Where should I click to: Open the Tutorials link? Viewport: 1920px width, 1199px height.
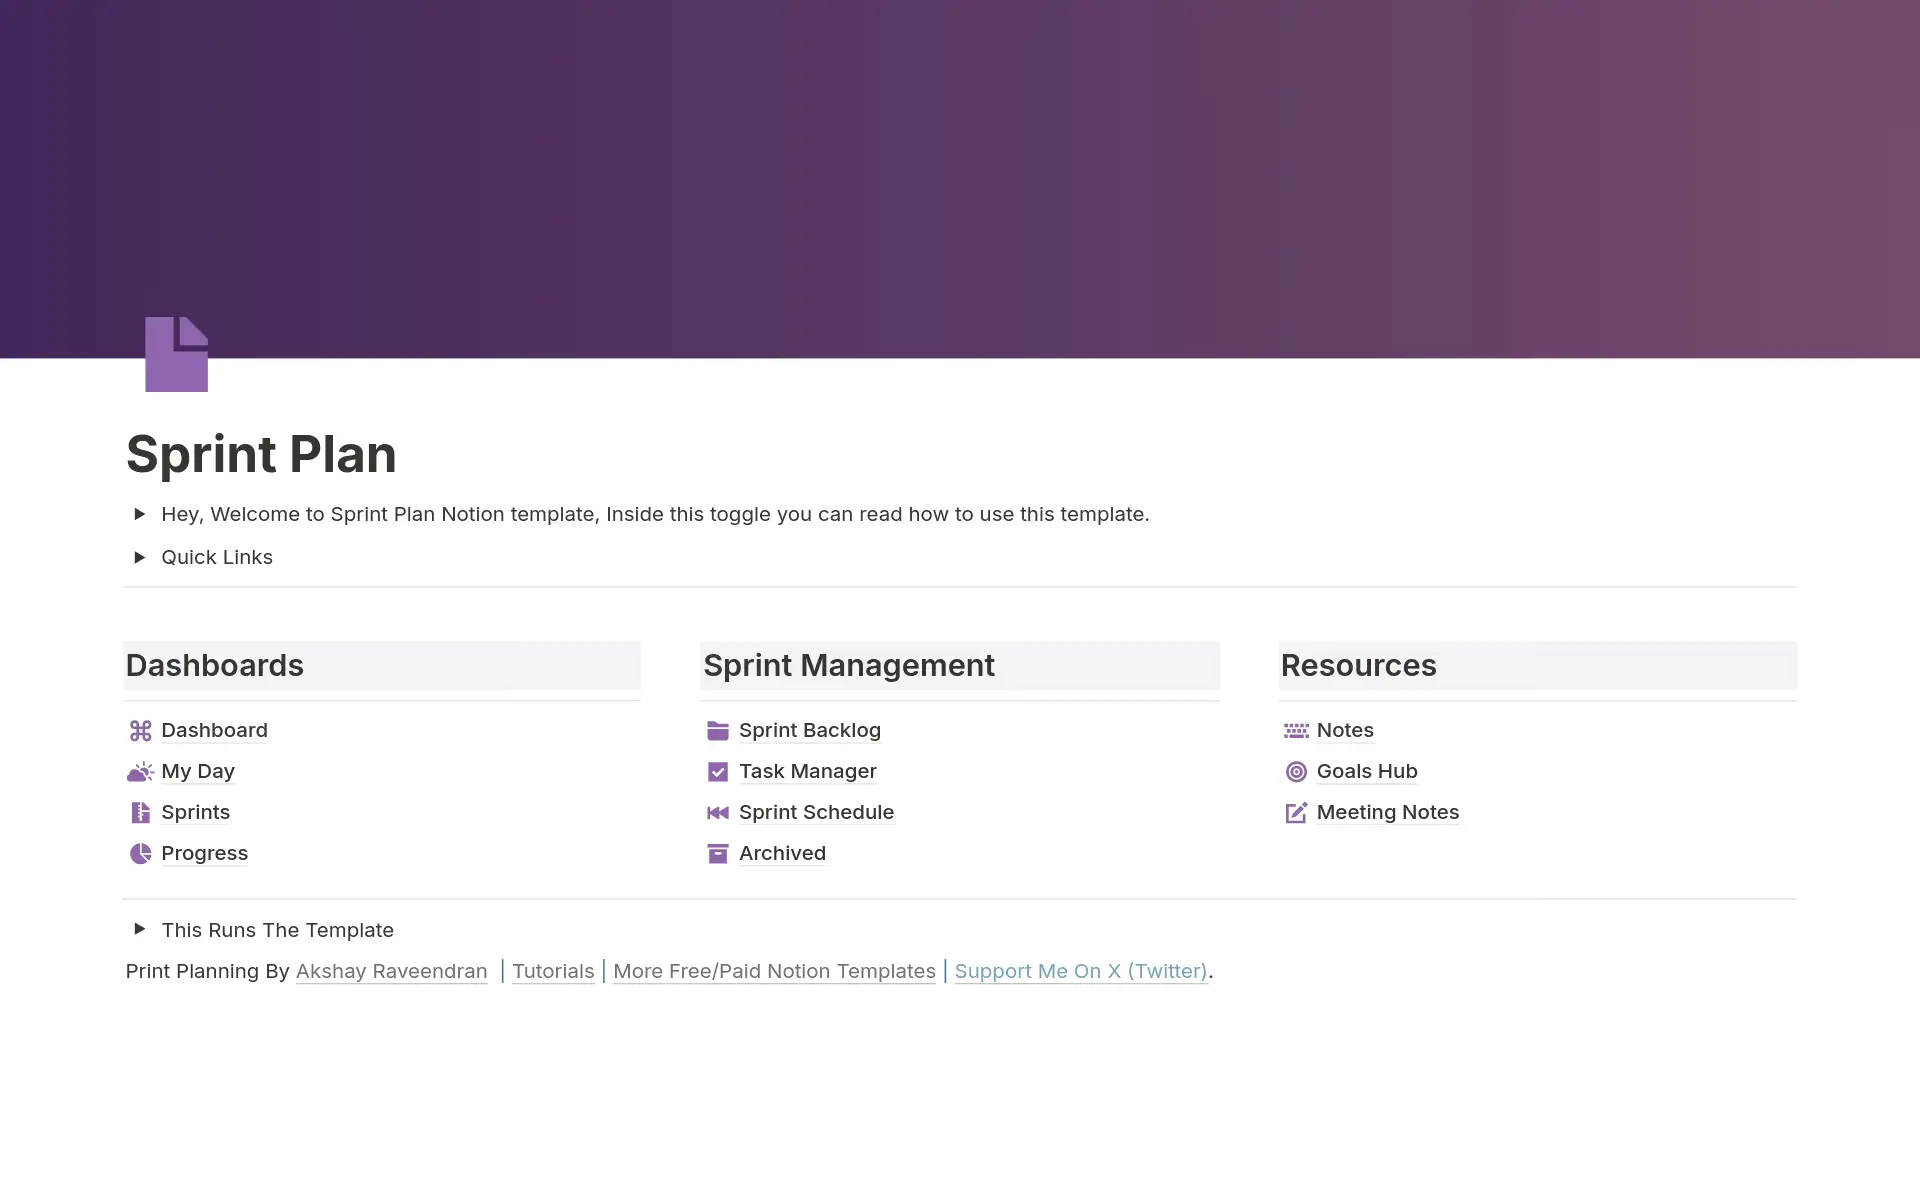[x=553, y=971]
